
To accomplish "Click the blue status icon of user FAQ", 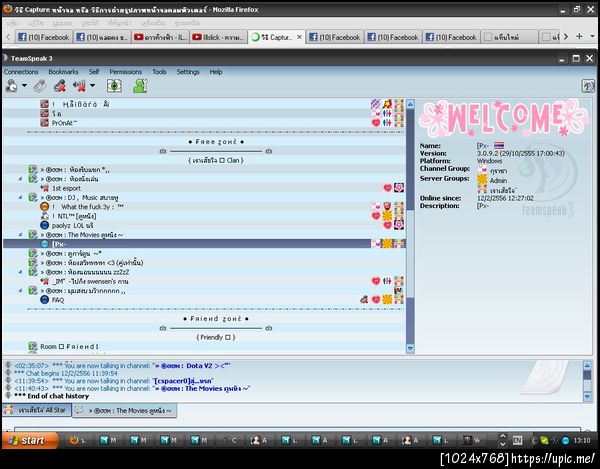I will [44, 300].
